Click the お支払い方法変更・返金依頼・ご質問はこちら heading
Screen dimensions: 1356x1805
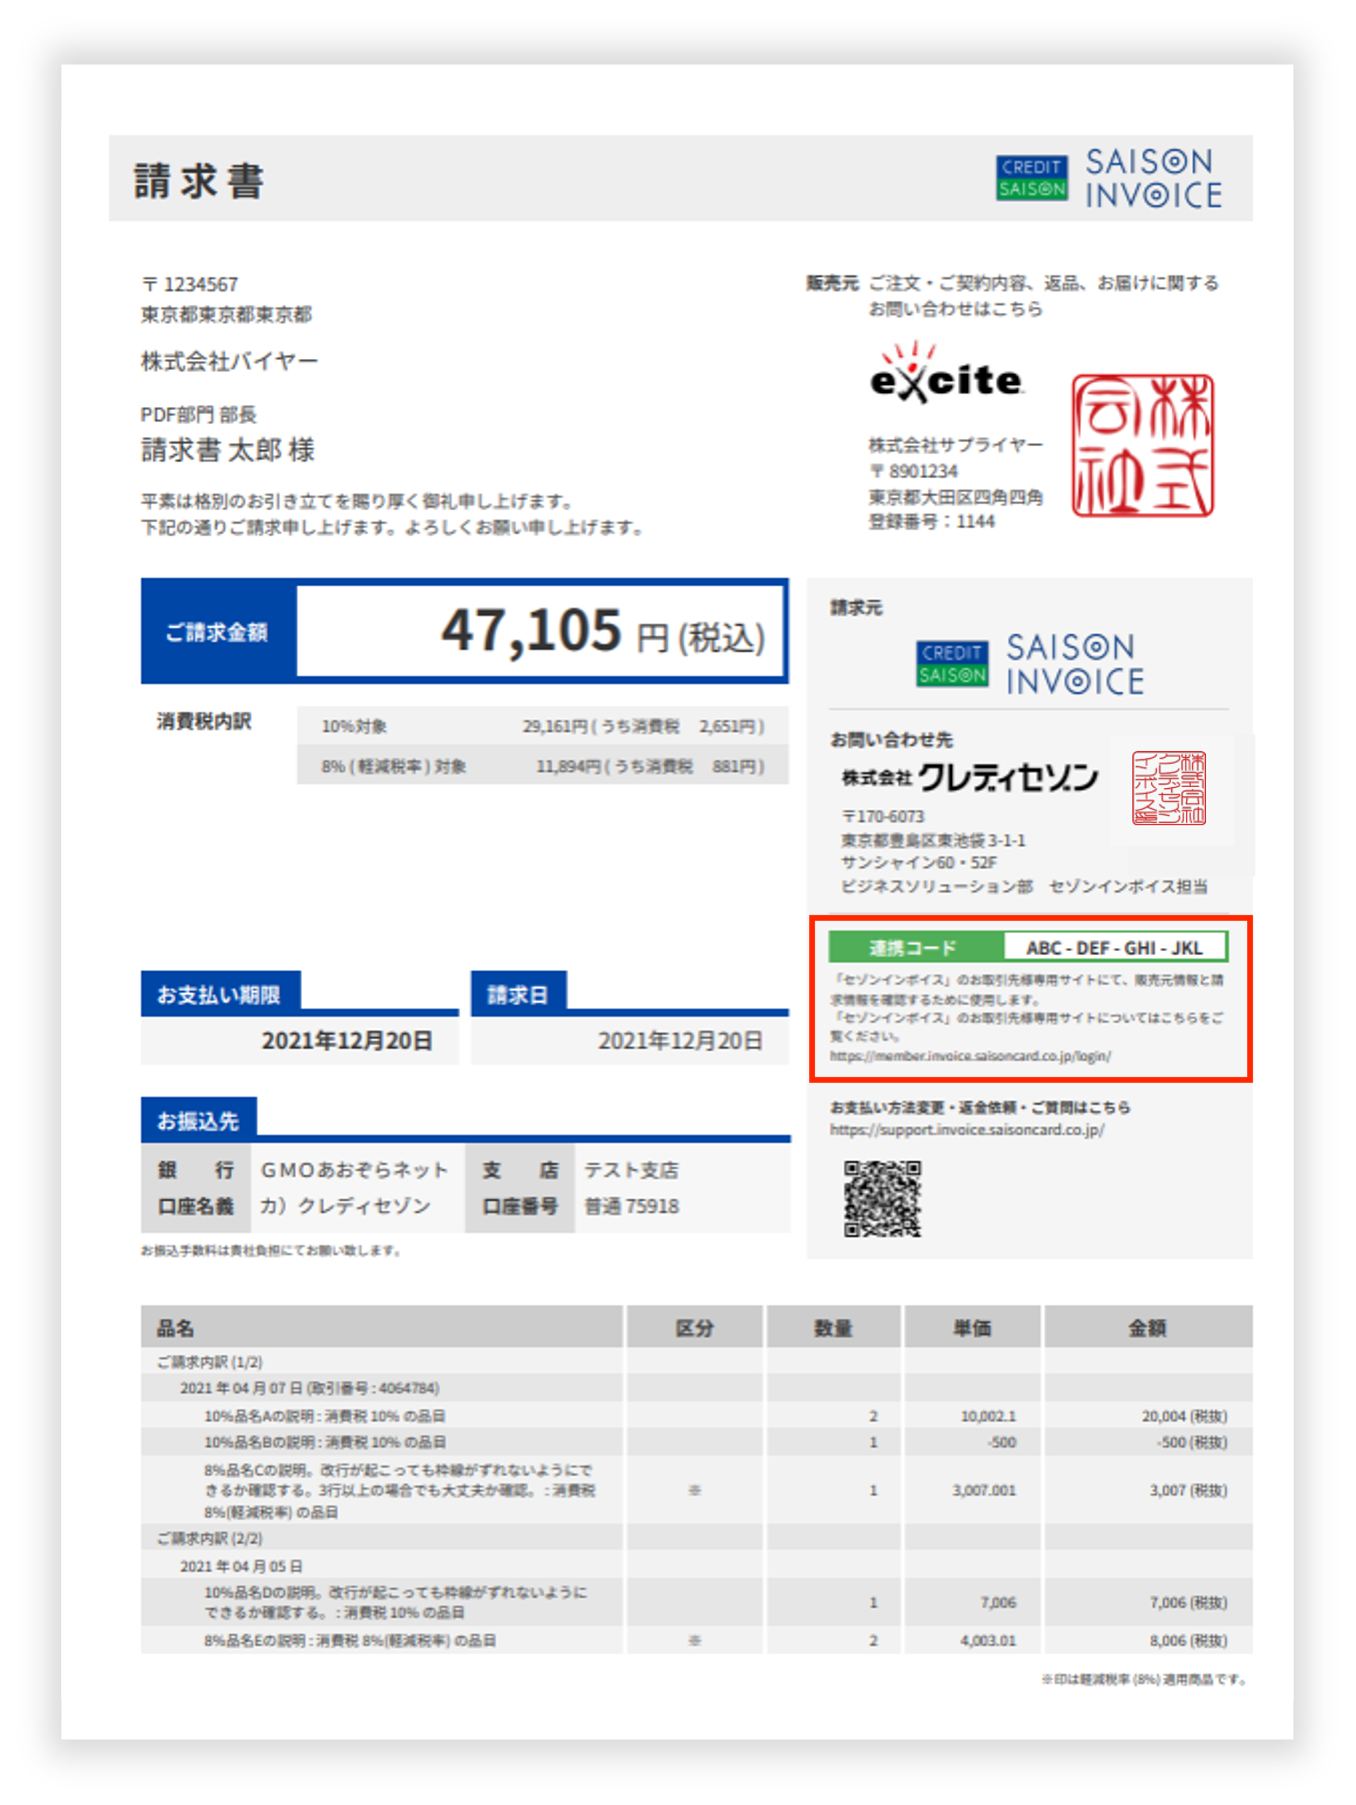(980, 1107)
